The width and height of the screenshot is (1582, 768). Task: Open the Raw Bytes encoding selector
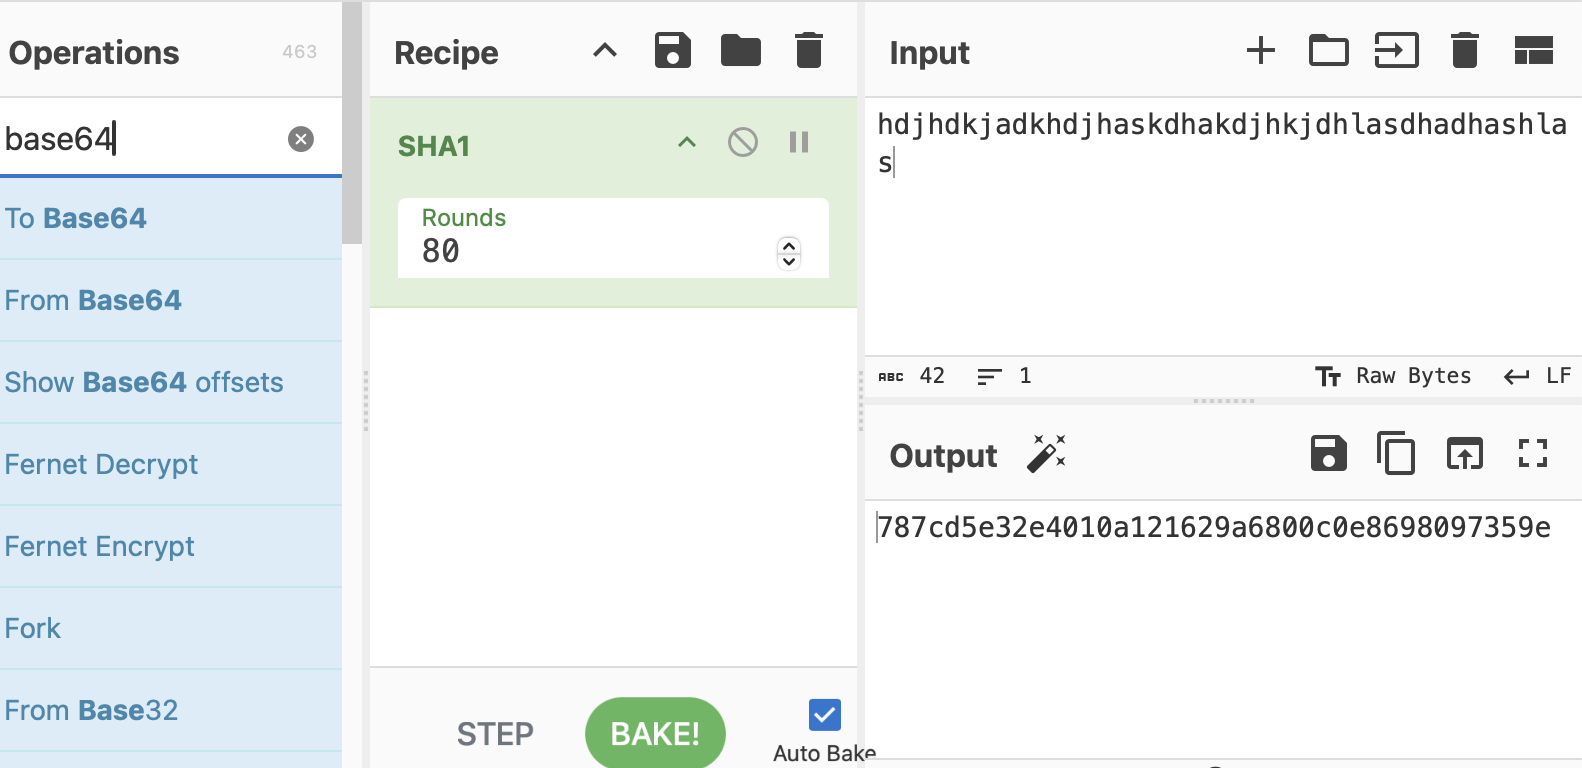click(x=1393, y=376)
